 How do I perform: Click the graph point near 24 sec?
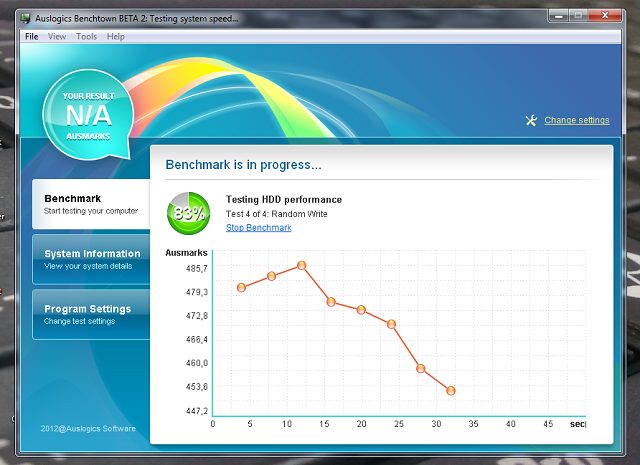(391, 324)
